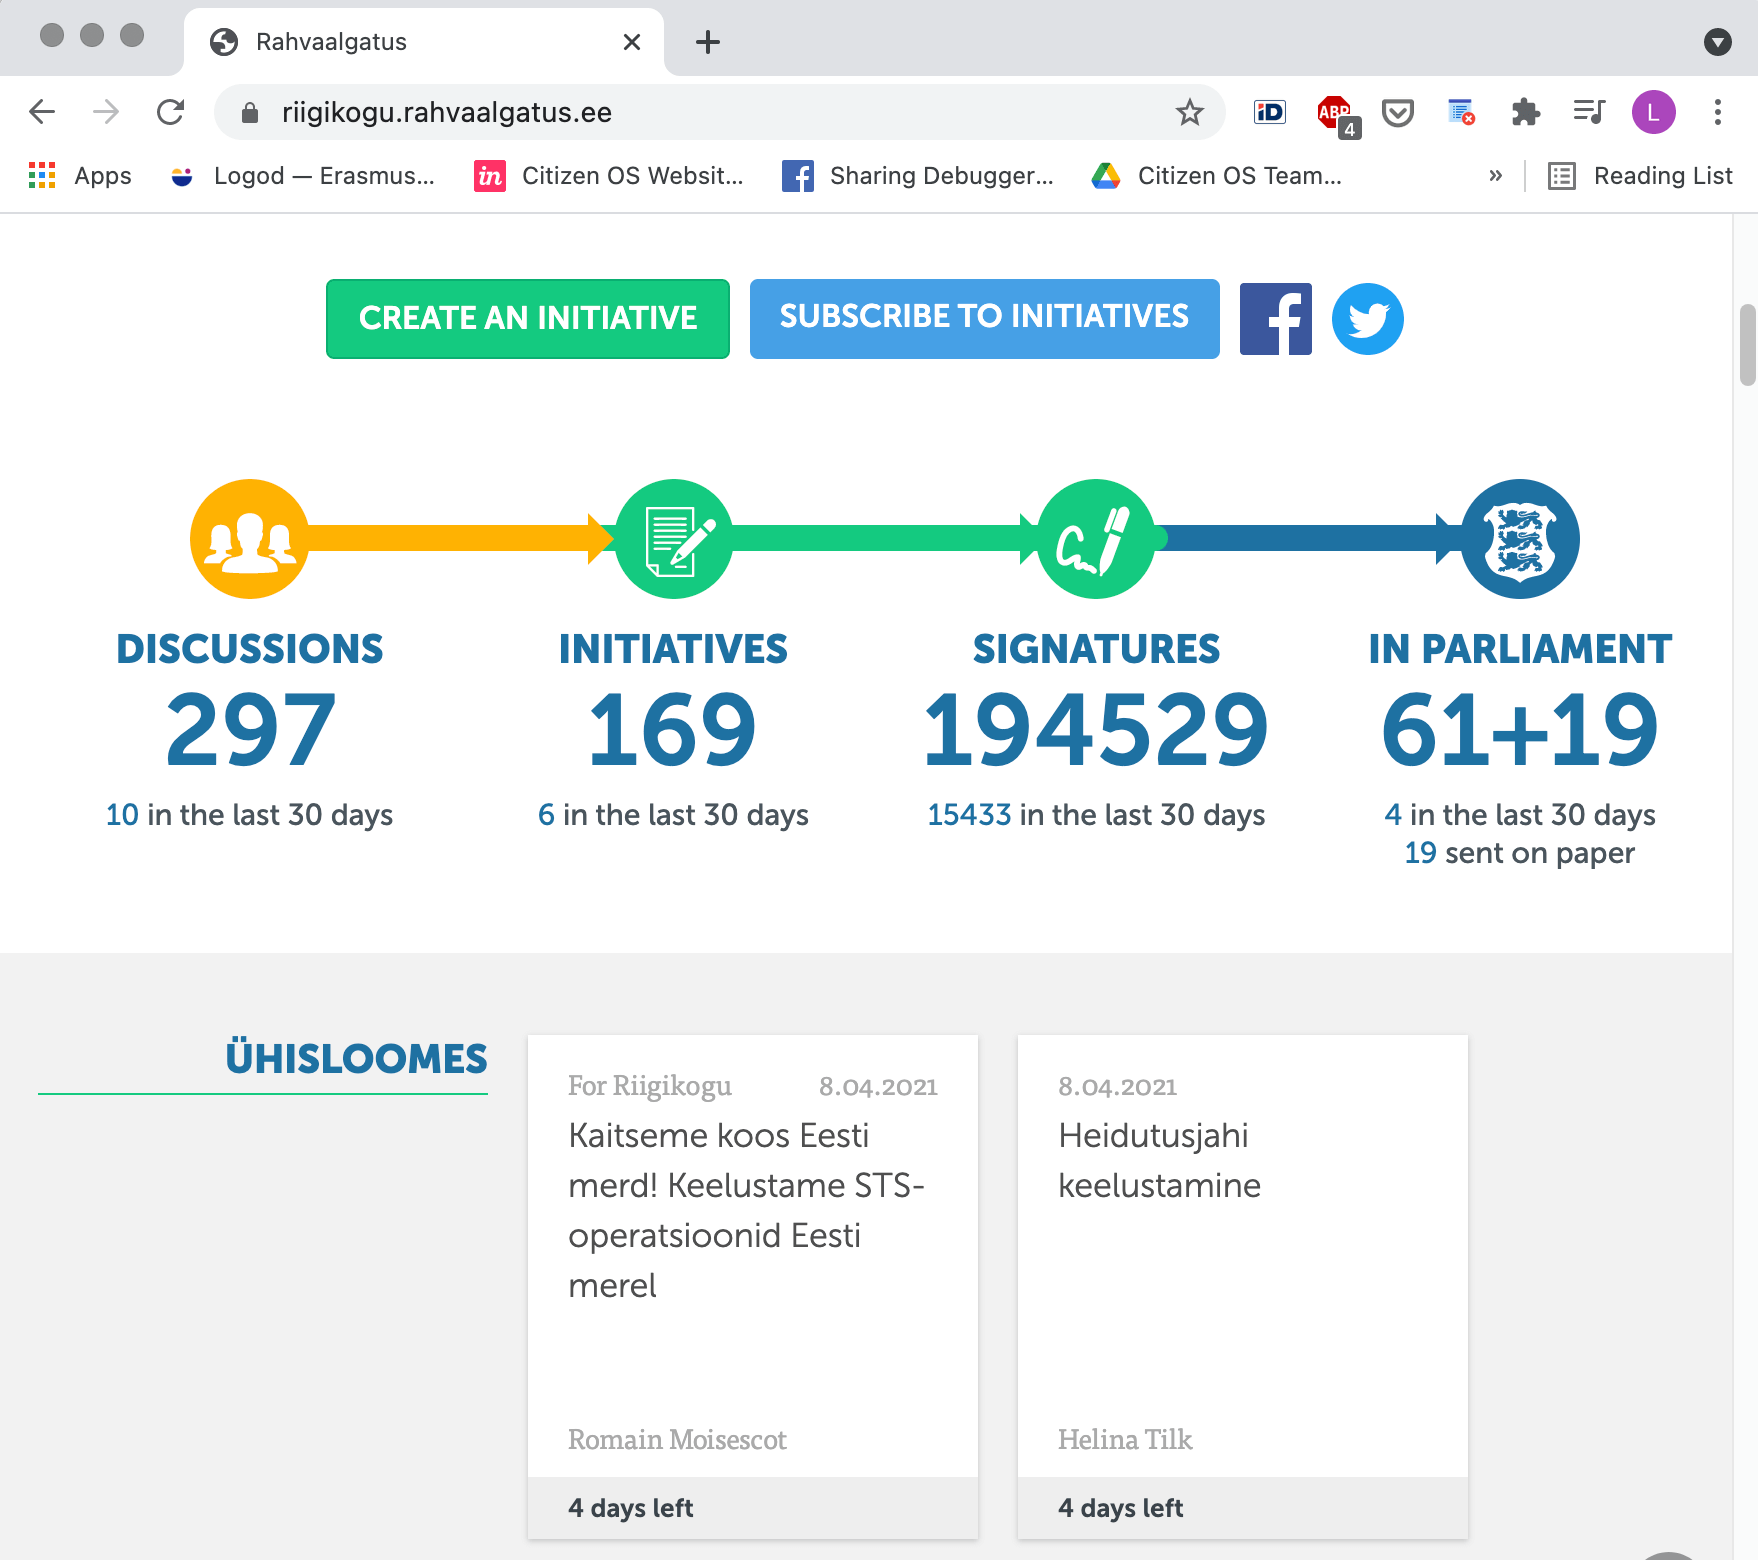Image resolution: width=1758 pixels, height=1560 pixels.
Task: Click the page vertical scrollbar thumb
Action: pyautogui.click(x=1748, y=345)
